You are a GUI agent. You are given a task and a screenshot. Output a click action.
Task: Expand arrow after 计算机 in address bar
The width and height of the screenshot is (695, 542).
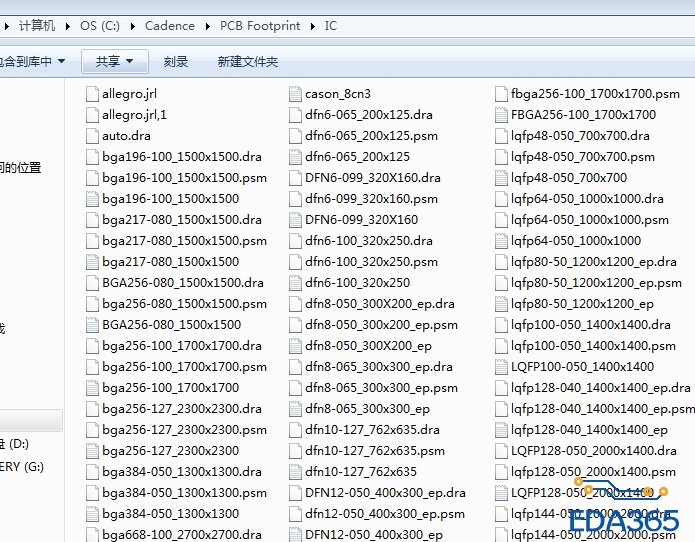67,26
